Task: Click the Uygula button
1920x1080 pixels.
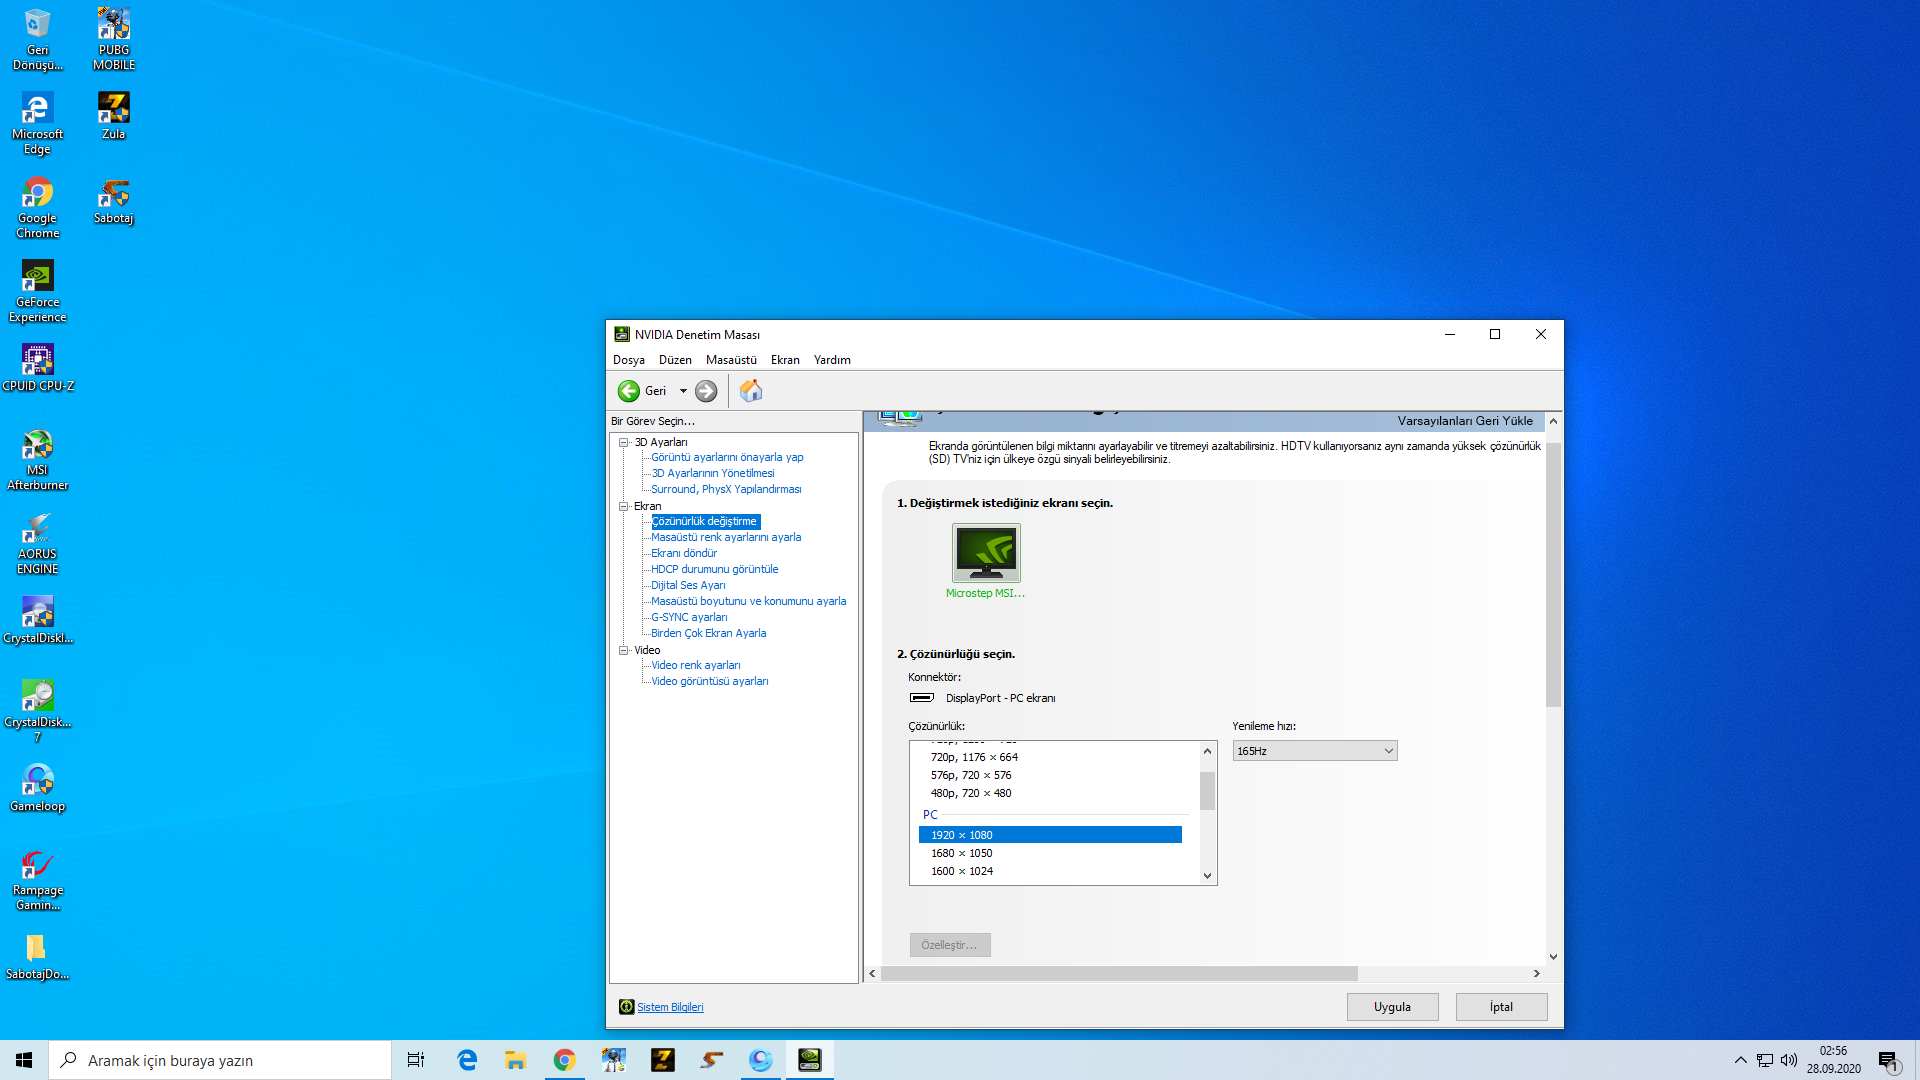Action: (1393, 1007)
